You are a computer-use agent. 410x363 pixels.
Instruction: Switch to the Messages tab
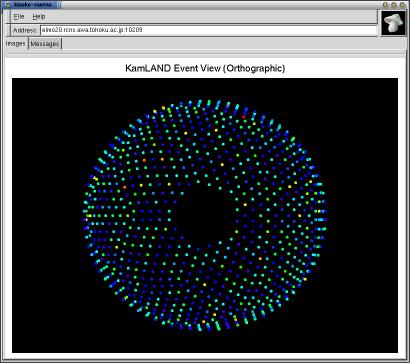pyautogui.click(x=45, y=44)
